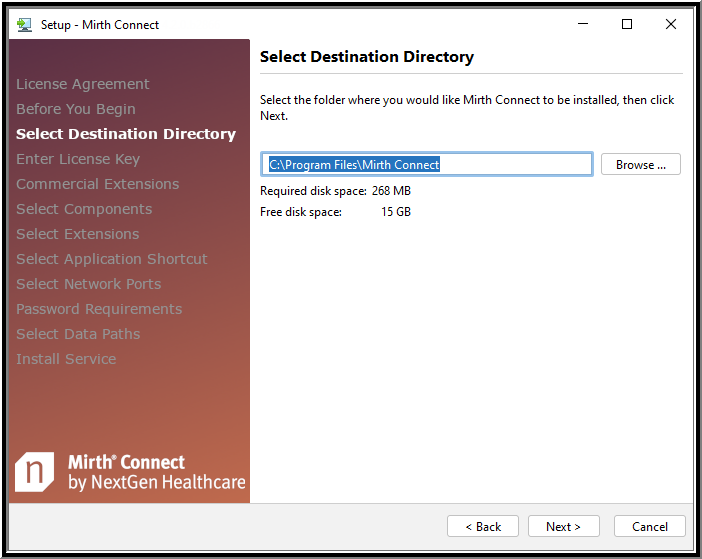Select the Before You Begin step

pos(76,109)
